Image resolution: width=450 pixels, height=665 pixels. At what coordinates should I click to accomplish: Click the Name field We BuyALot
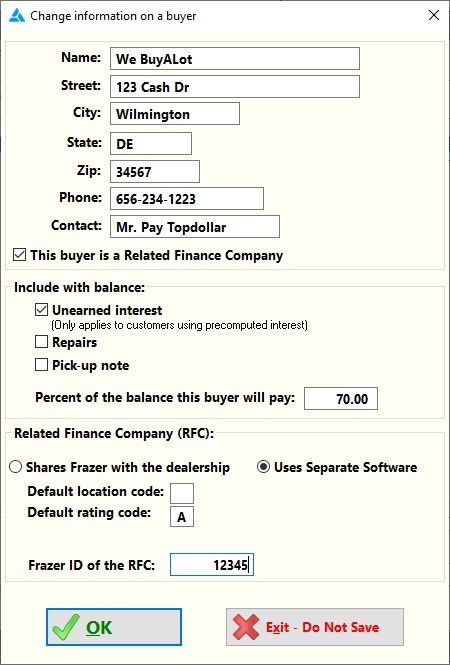235,59
